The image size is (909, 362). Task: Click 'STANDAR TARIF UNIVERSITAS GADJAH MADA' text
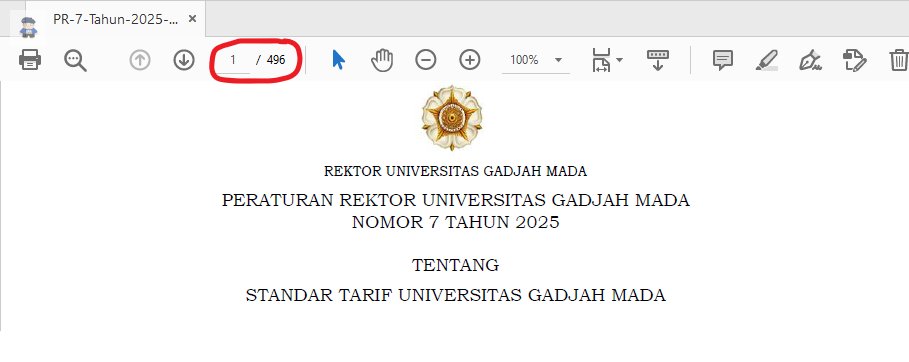click(456, 295)
